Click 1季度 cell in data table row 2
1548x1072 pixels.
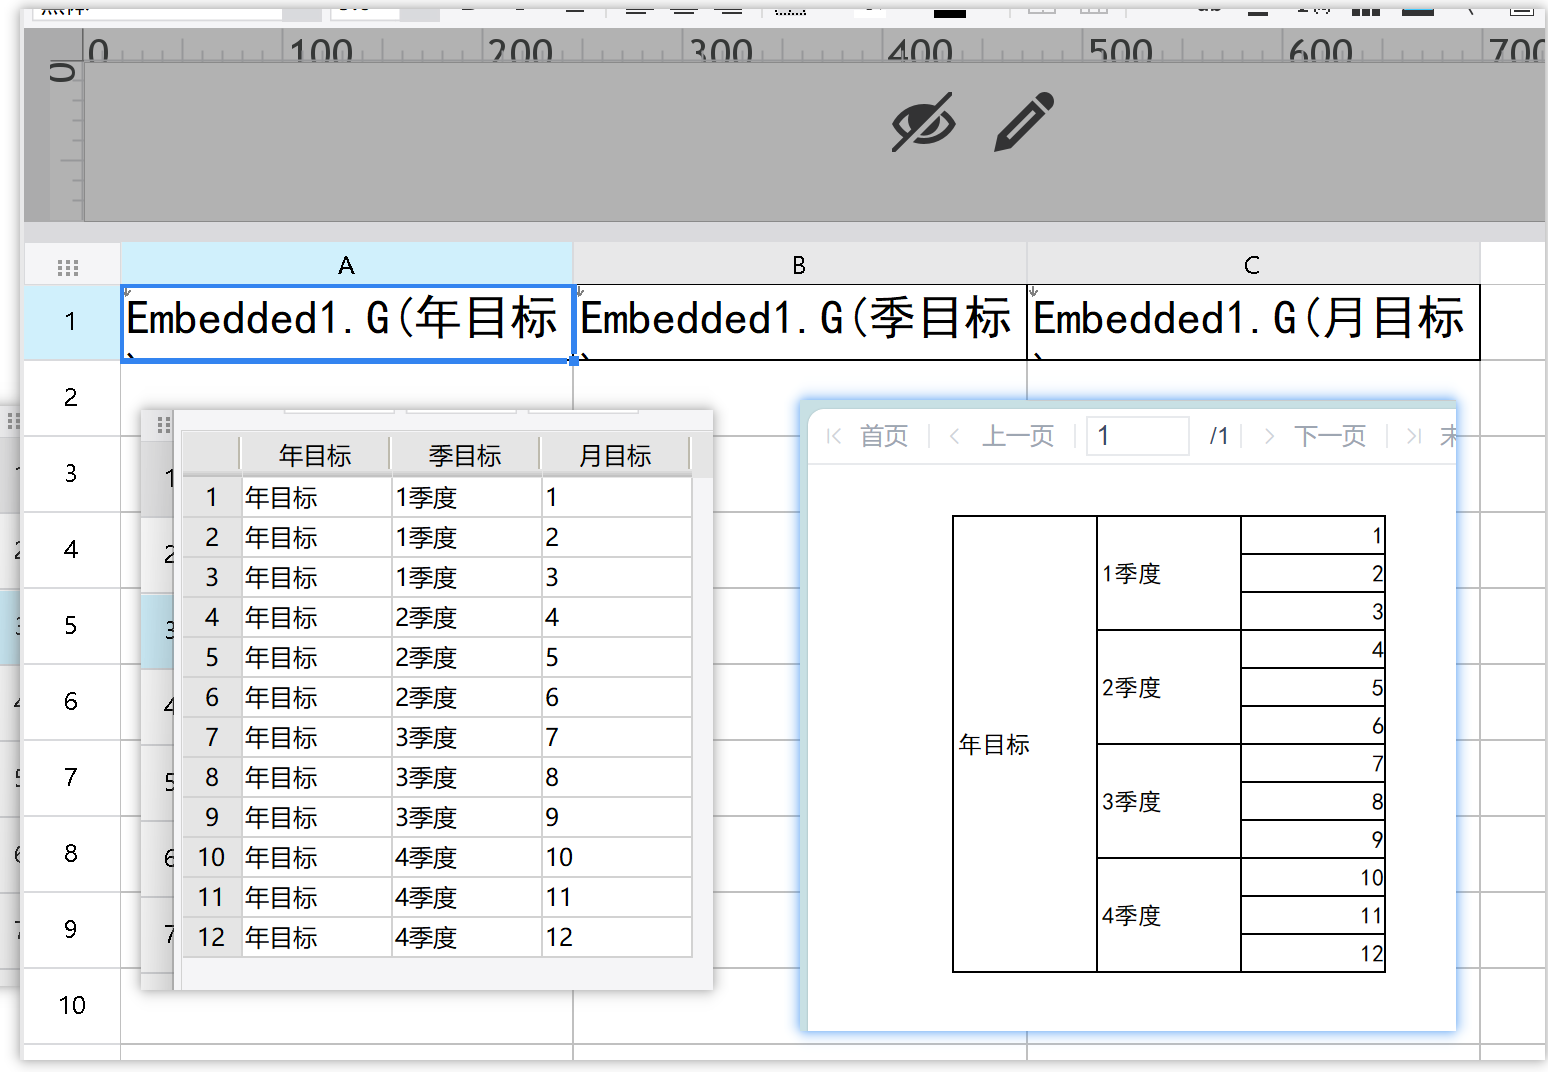(466, 538)
